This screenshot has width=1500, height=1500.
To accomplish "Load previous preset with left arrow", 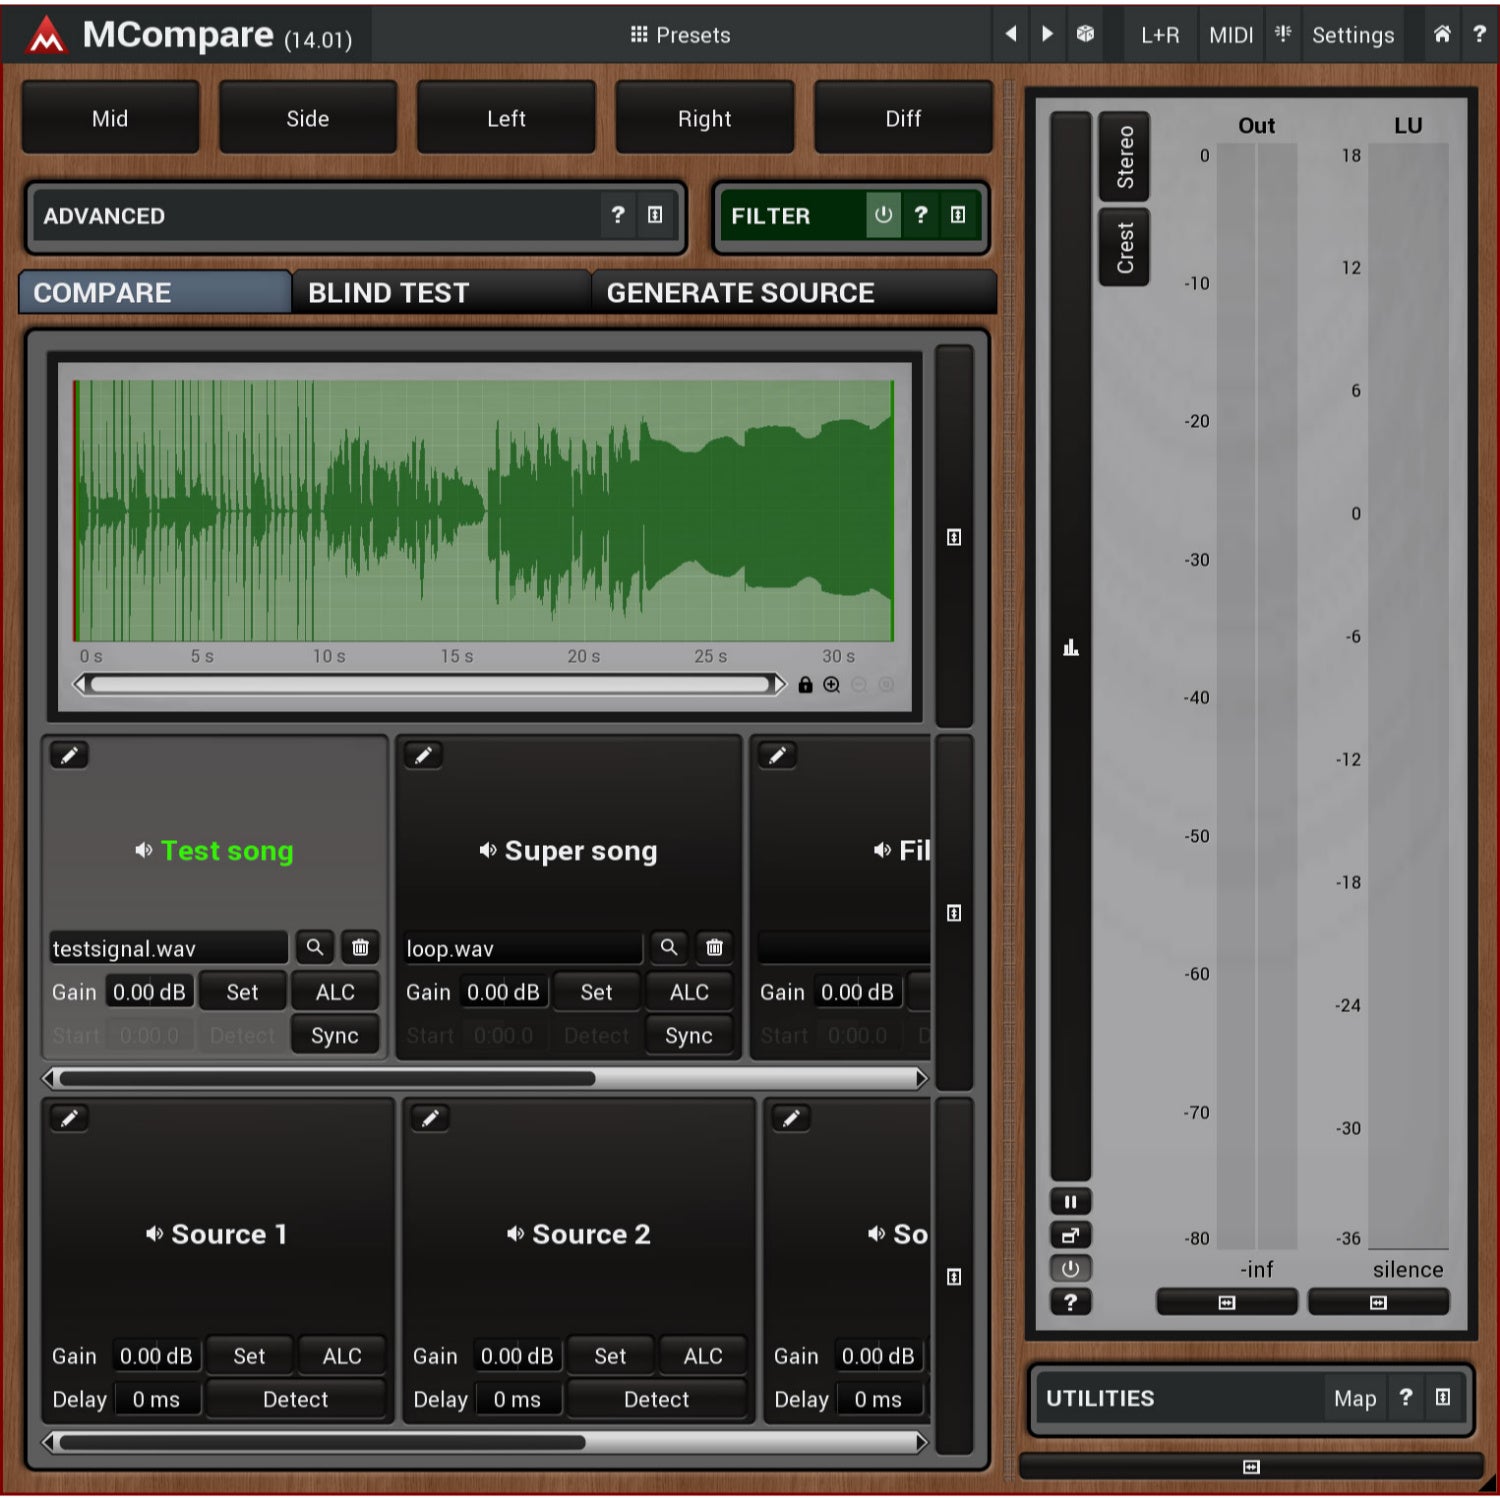I will (1011, 34).
